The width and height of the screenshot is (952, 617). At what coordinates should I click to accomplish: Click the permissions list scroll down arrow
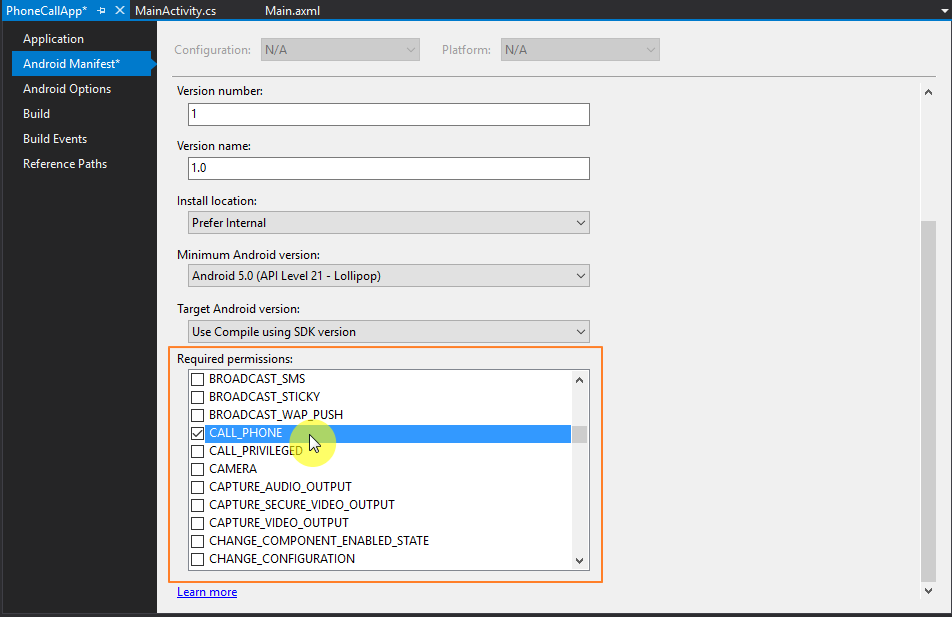(579, 561)
